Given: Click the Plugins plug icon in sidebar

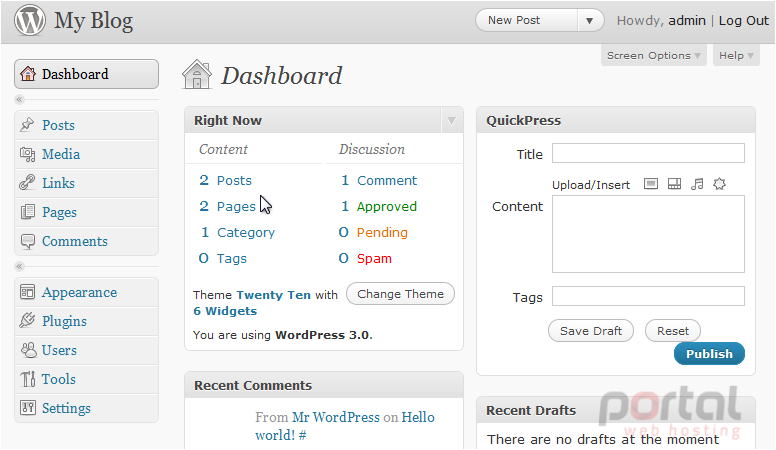Looking at the screenshot, I should point(27,320).
